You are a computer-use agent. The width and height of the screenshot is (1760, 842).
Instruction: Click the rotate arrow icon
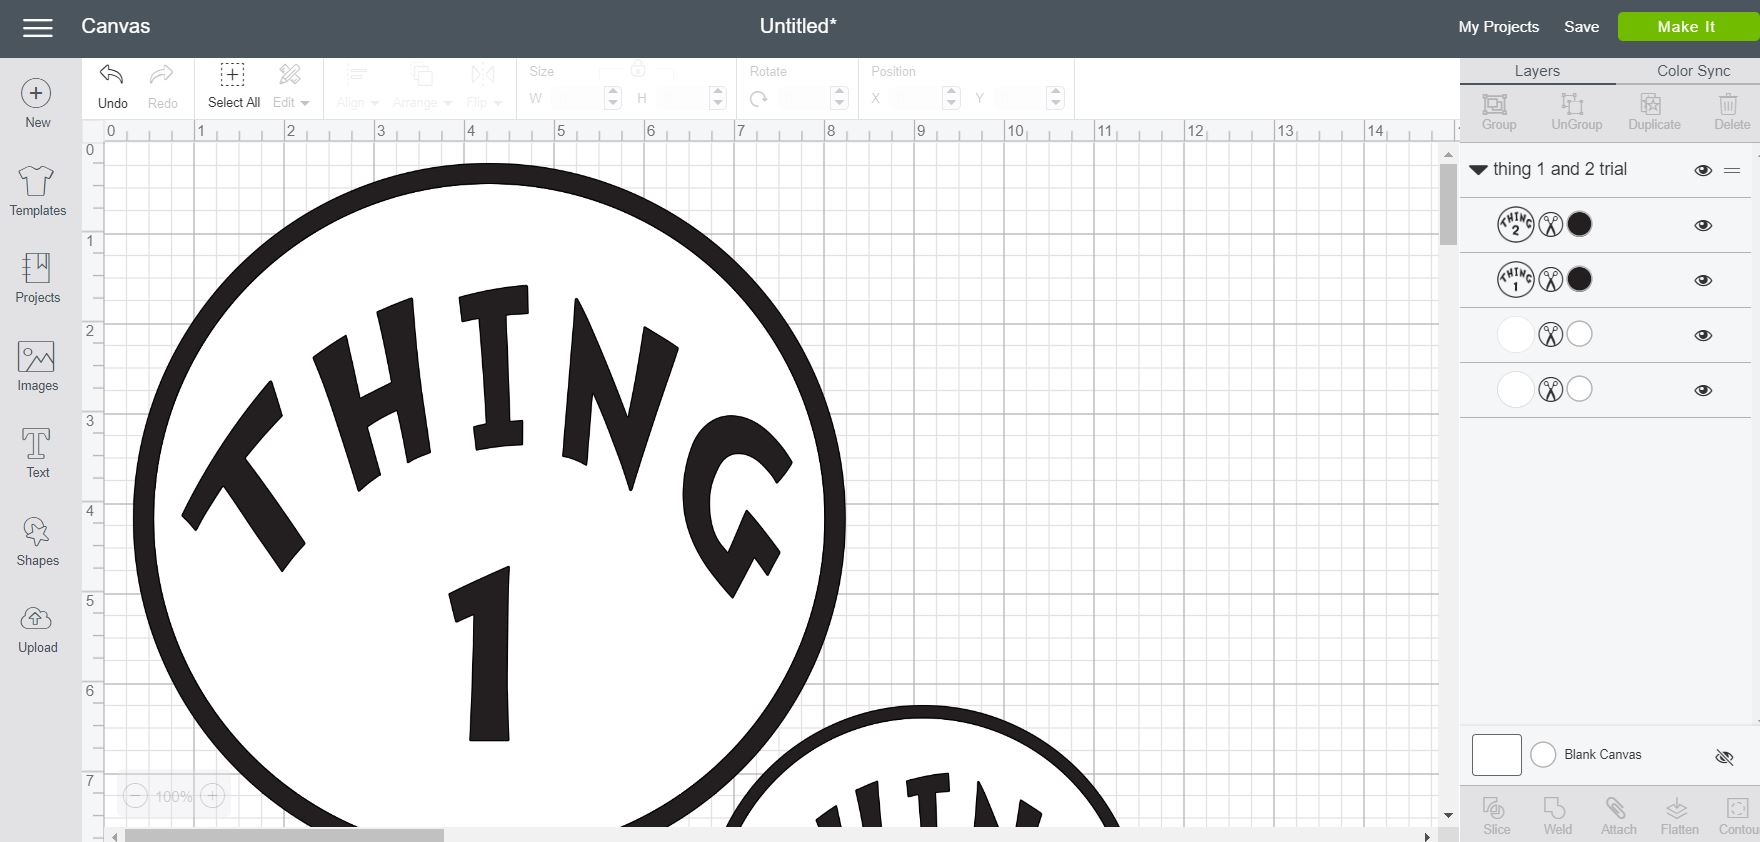pyautogui.click(x=759, y=98)
